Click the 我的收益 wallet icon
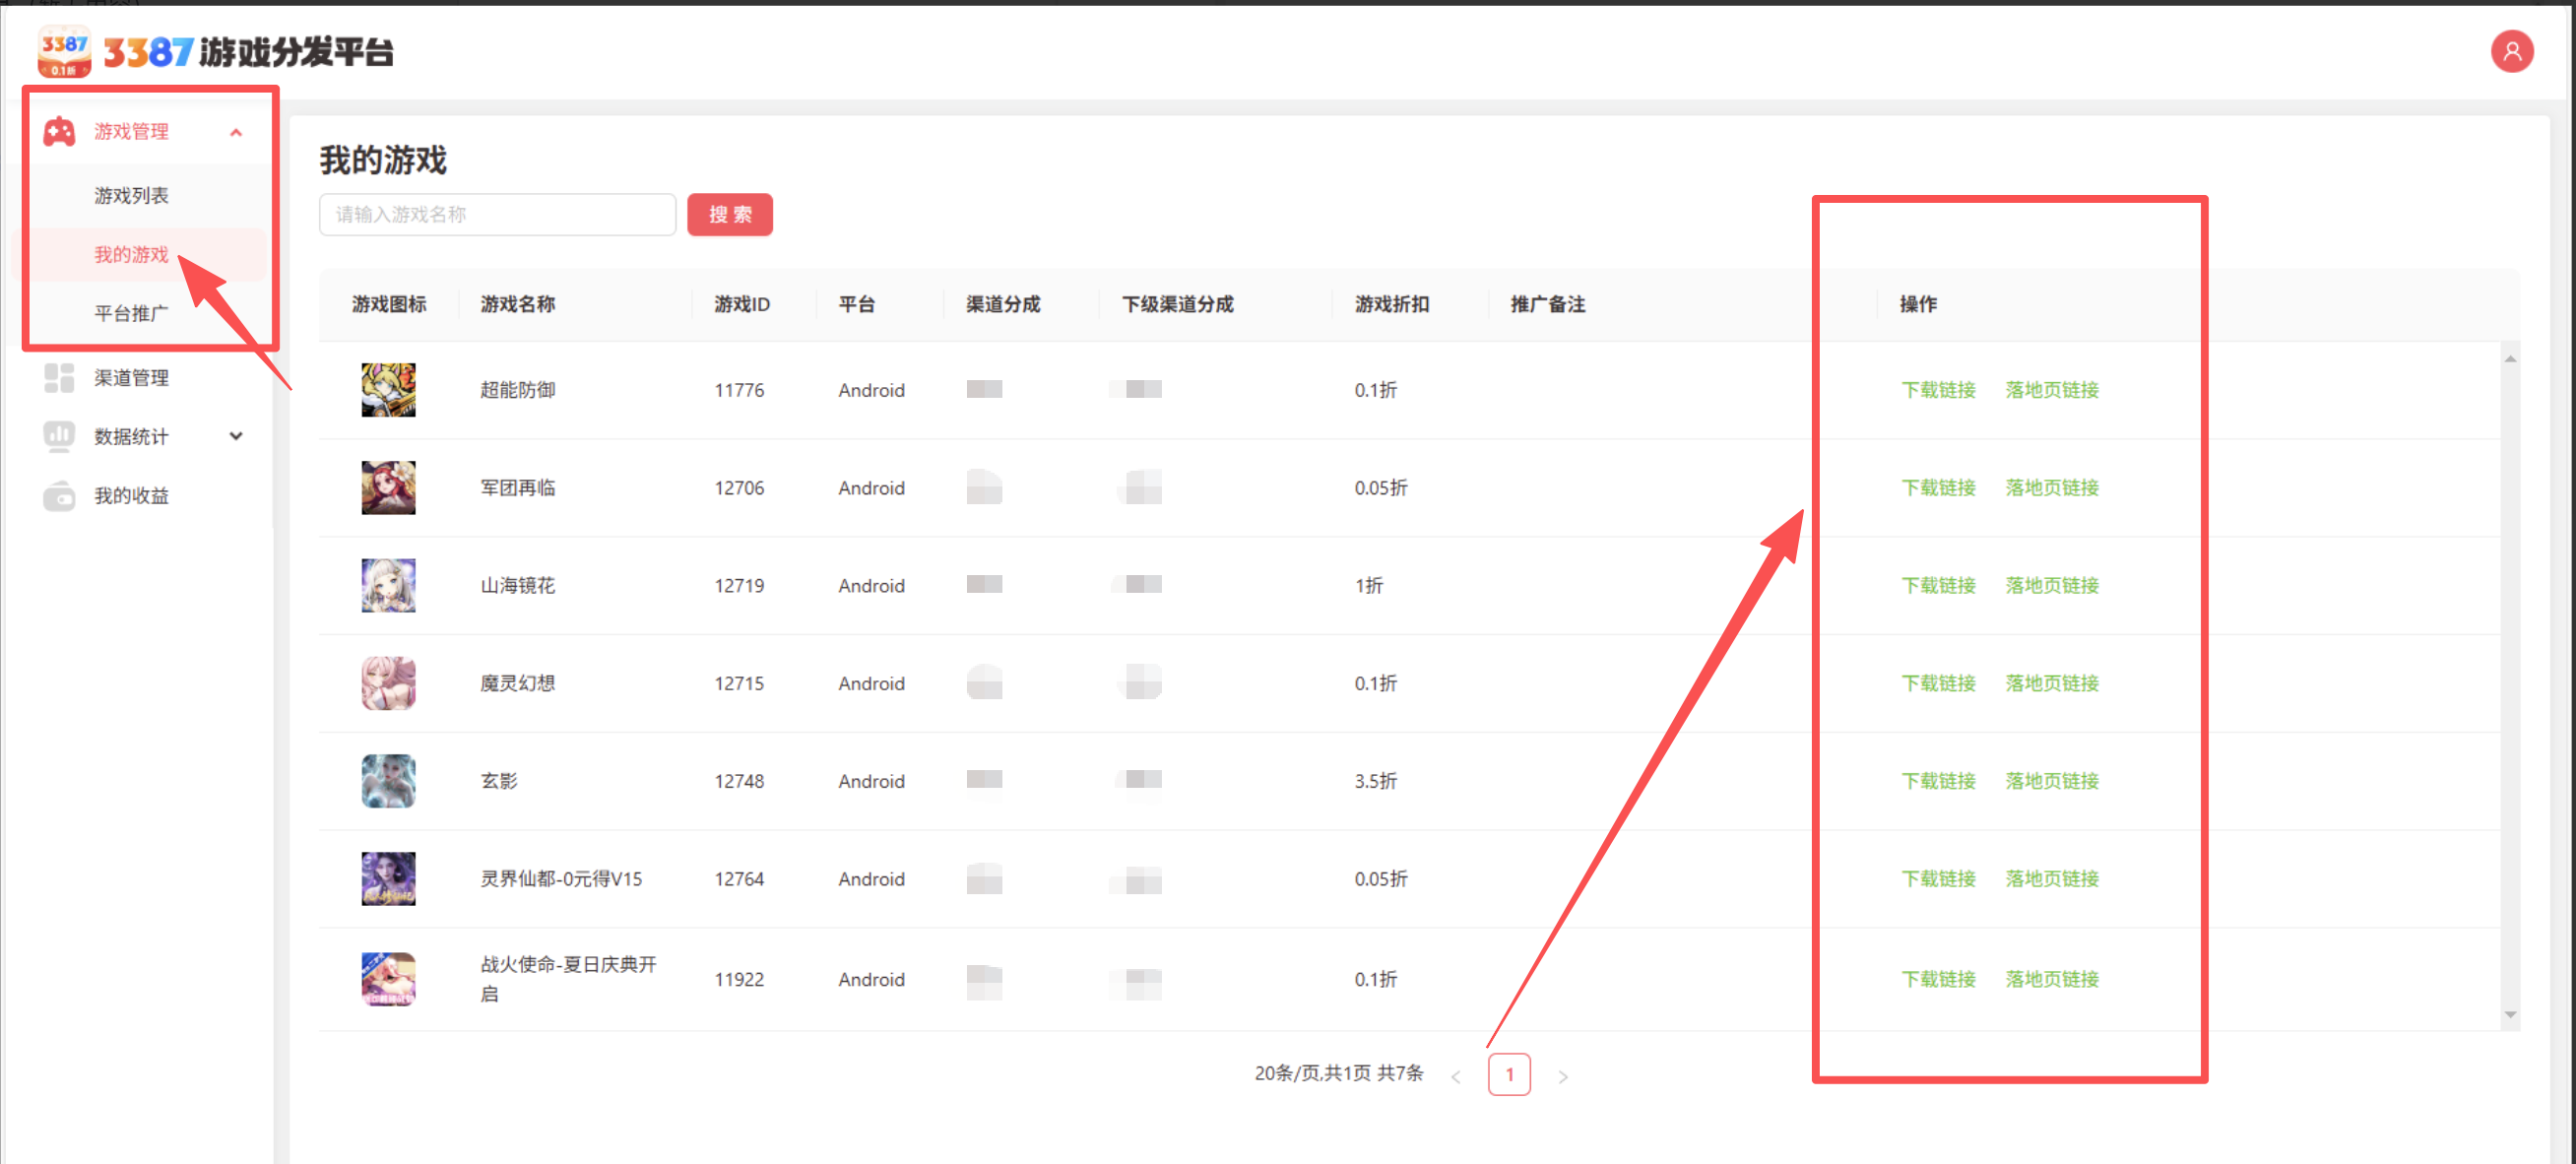Screen dimensions: 2576x1164 59,495
